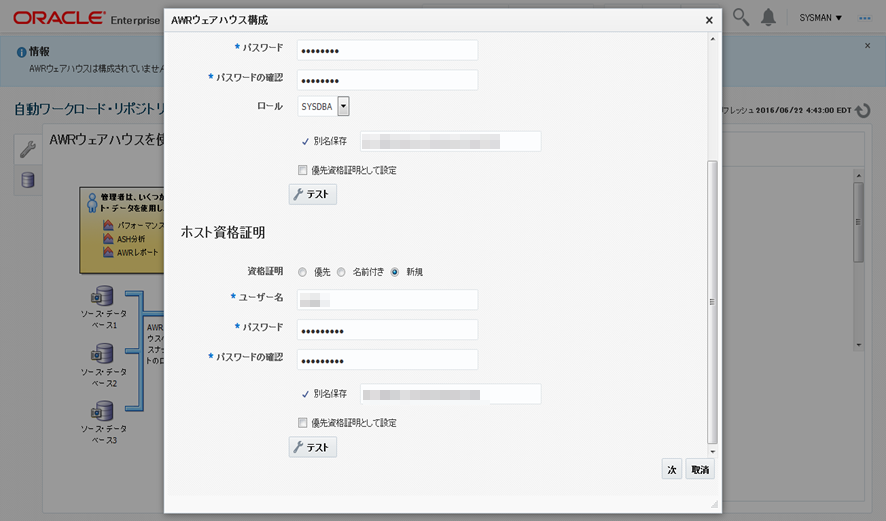This screenshot has width=886, height=521.
Task: Select the wrench sidebar tab
Action: [x=28, y=149]
